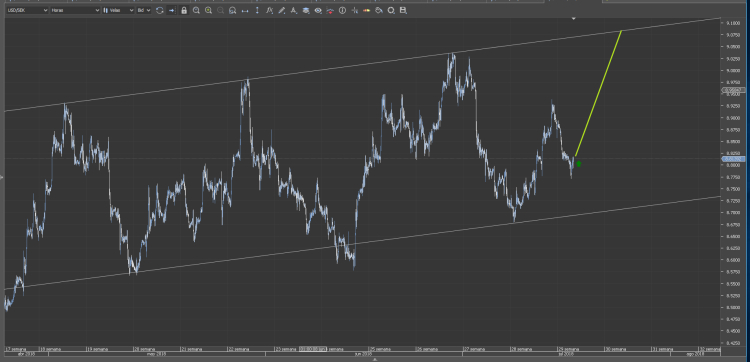The image size is (750, 362).
Task: Click the info circle icon
Action: (342, 10)
